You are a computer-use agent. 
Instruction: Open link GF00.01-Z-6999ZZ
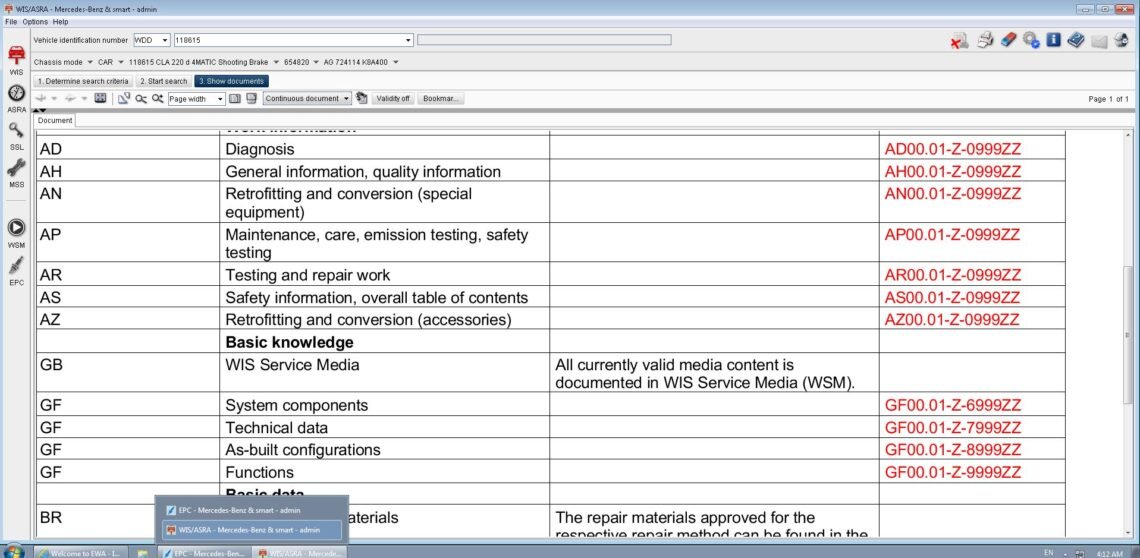(952, 405)
